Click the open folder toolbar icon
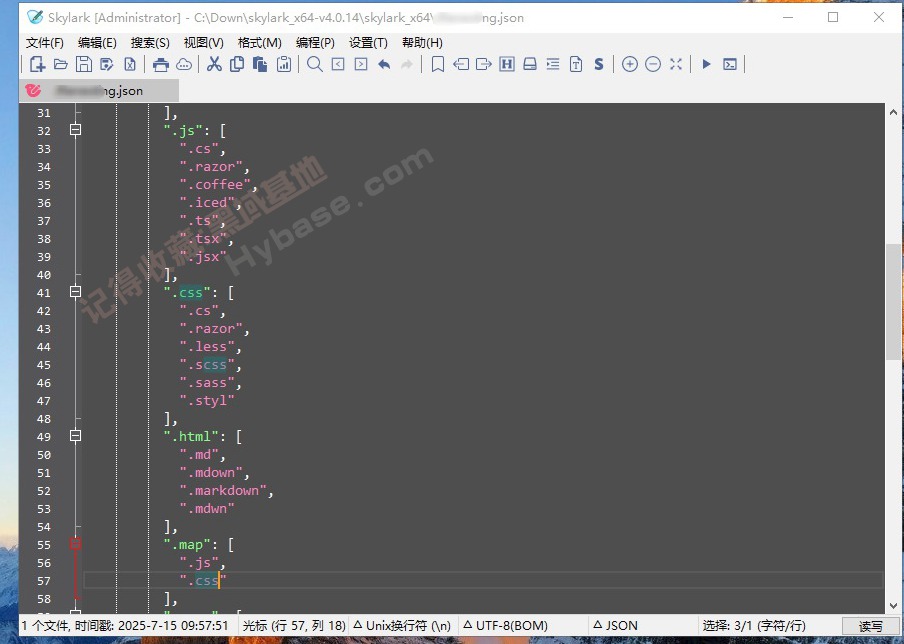The width and height of the screenshot is (904, 644). [61, 64]
